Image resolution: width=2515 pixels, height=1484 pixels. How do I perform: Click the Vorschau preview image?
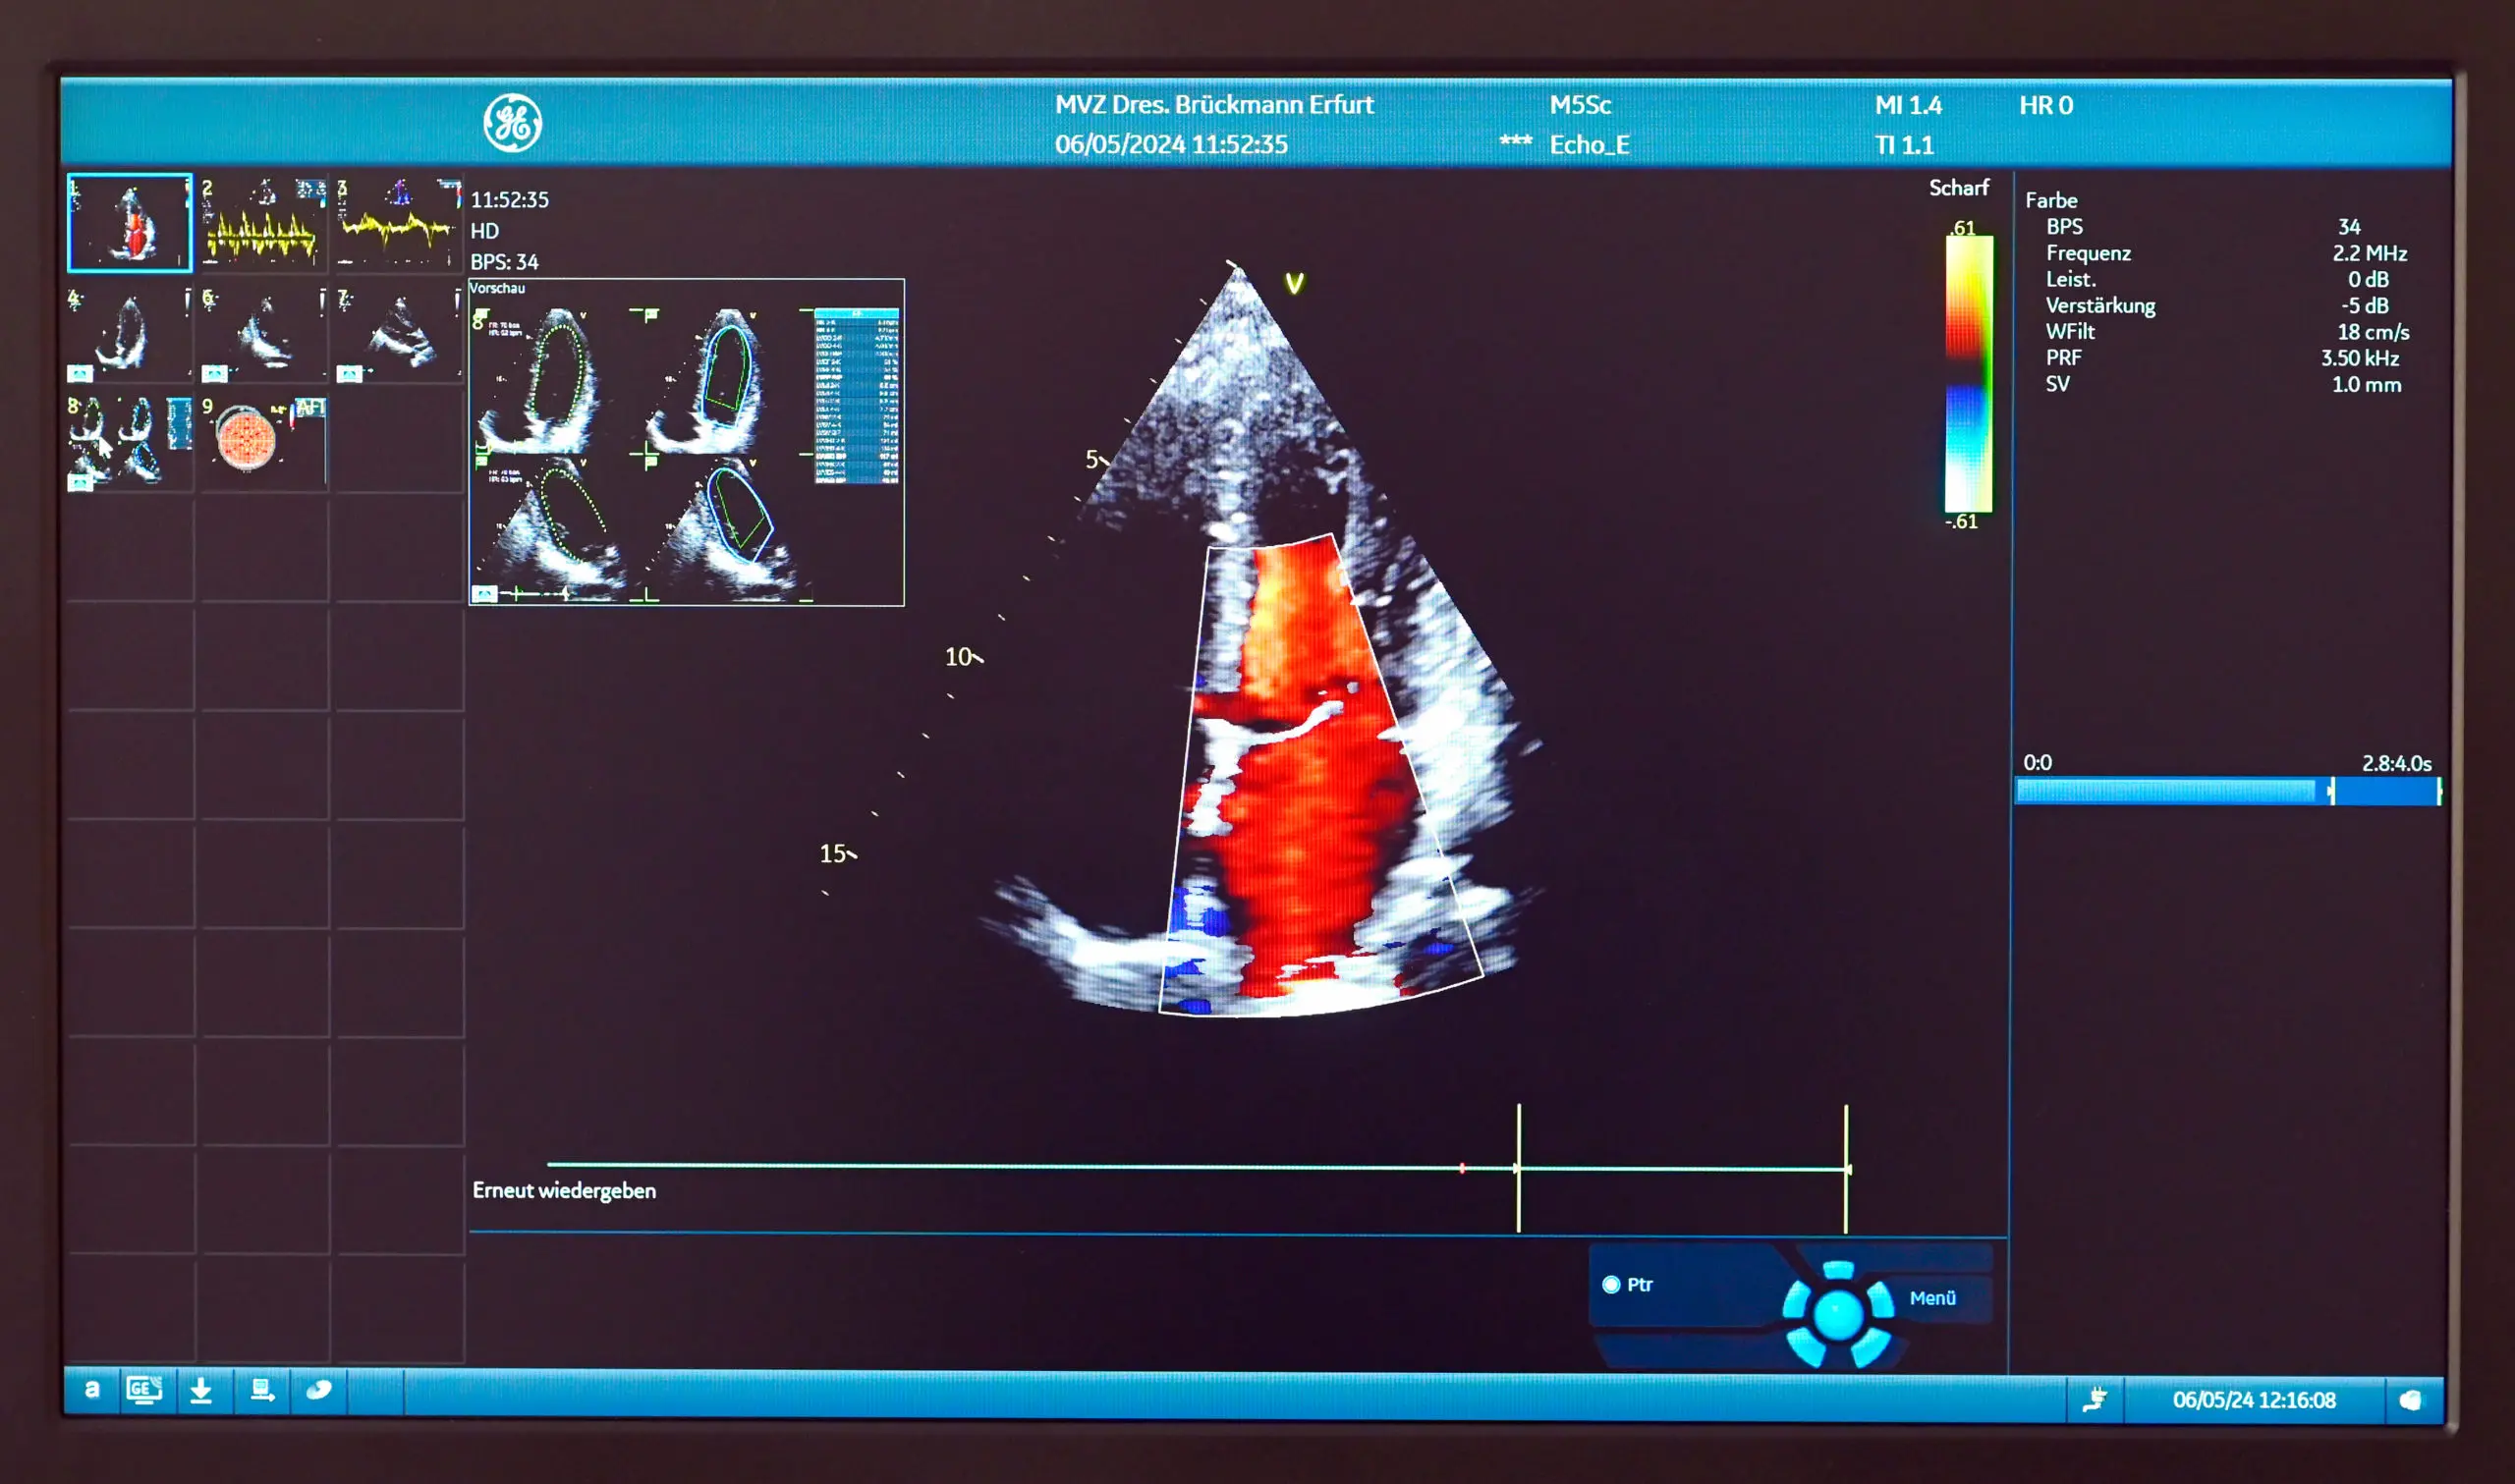pyautogui.click(x=686, y=442)
